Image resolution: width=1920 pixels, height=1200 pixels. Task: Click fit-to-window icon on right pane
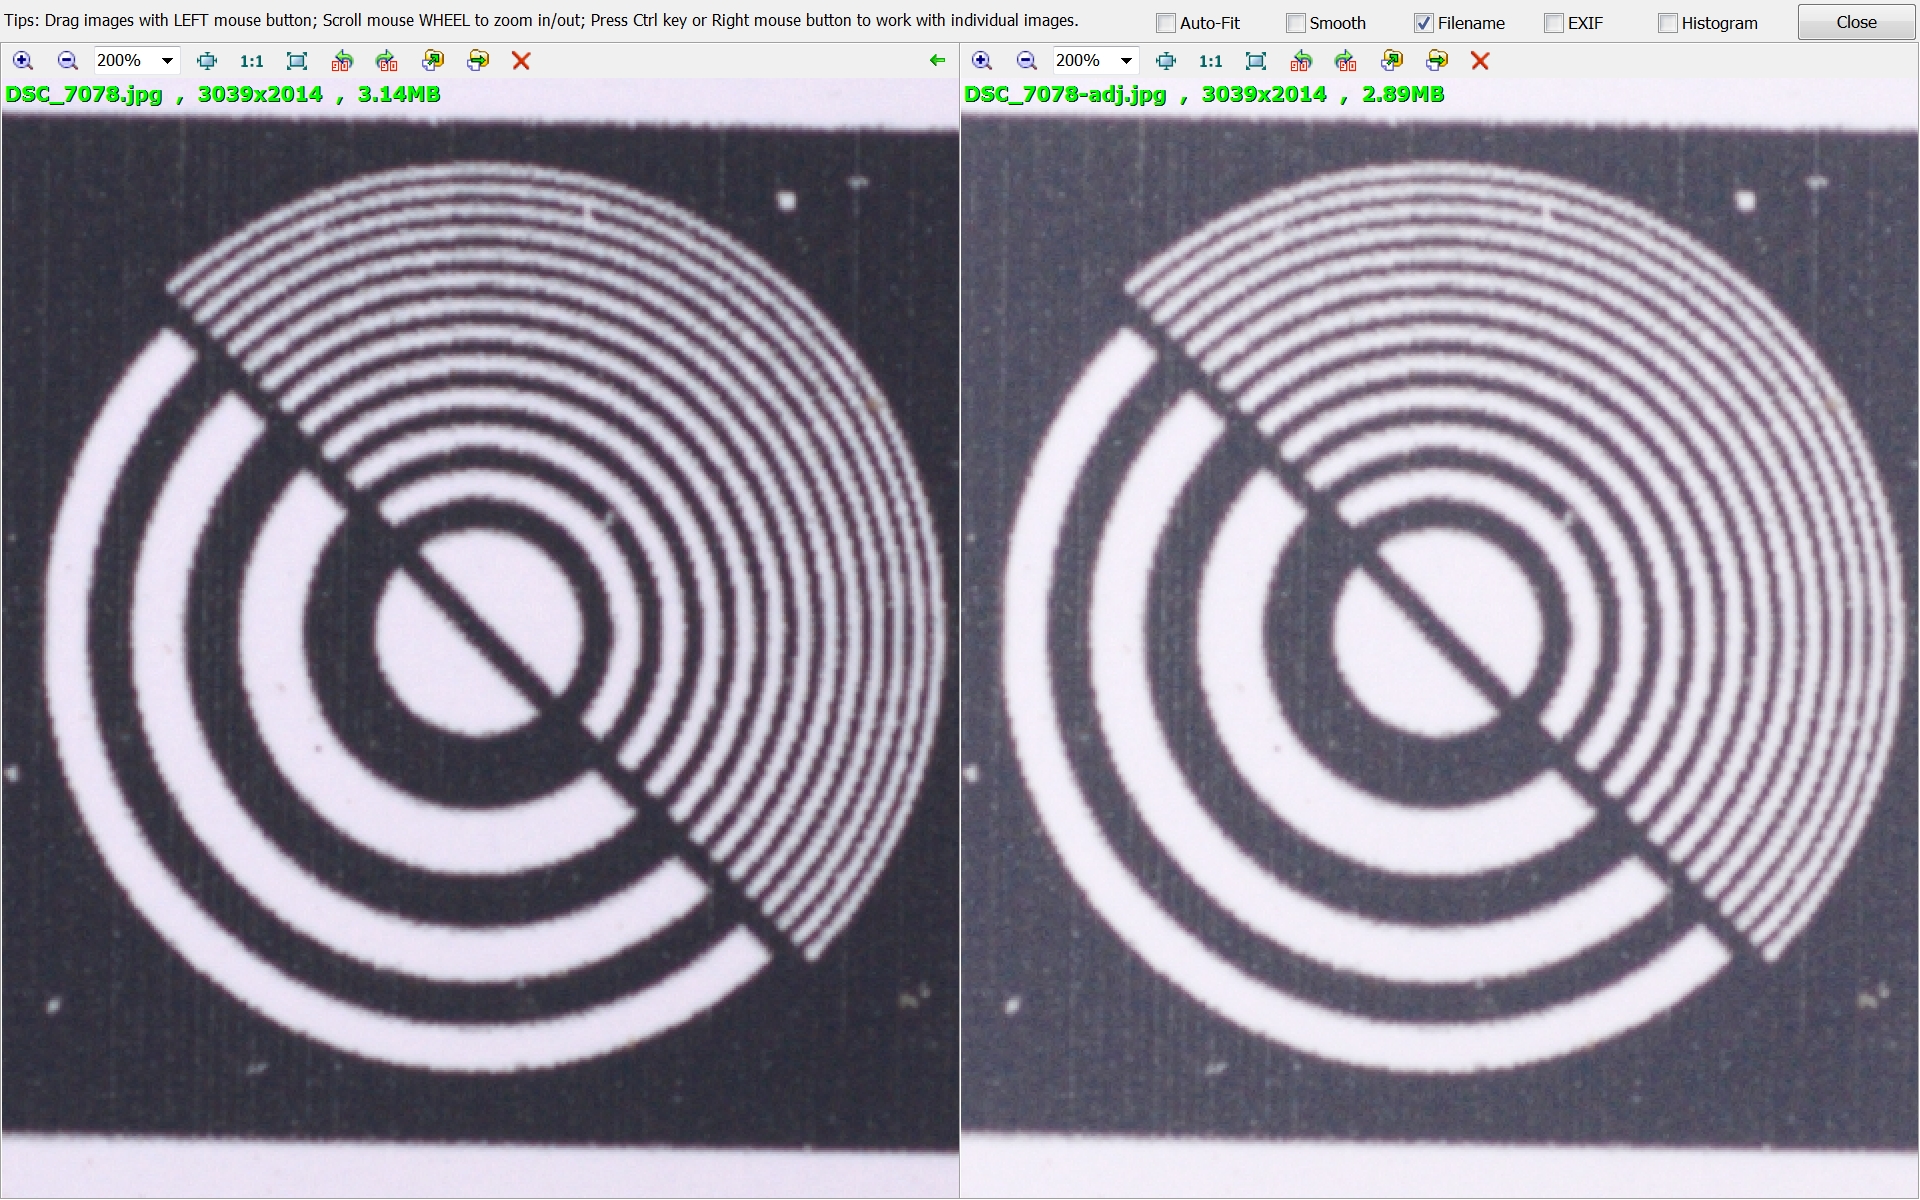coord(1256,61)
